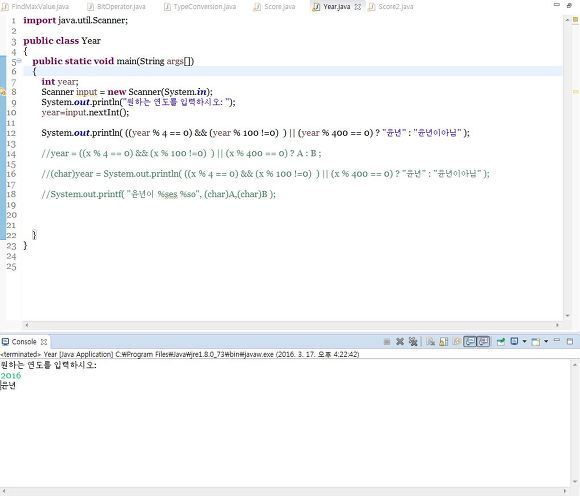Screen dimensions: 580x496
Task: Remove the launch with the single X icon
Action: 400,342
